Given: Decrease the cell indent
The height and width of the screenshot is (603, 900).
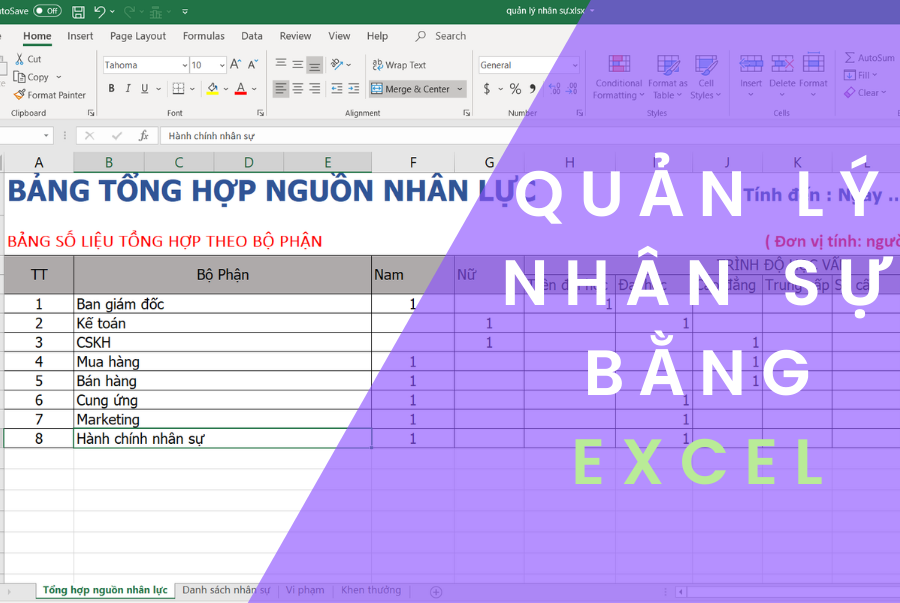Looking at the screenshot, I should coord(337,88).
